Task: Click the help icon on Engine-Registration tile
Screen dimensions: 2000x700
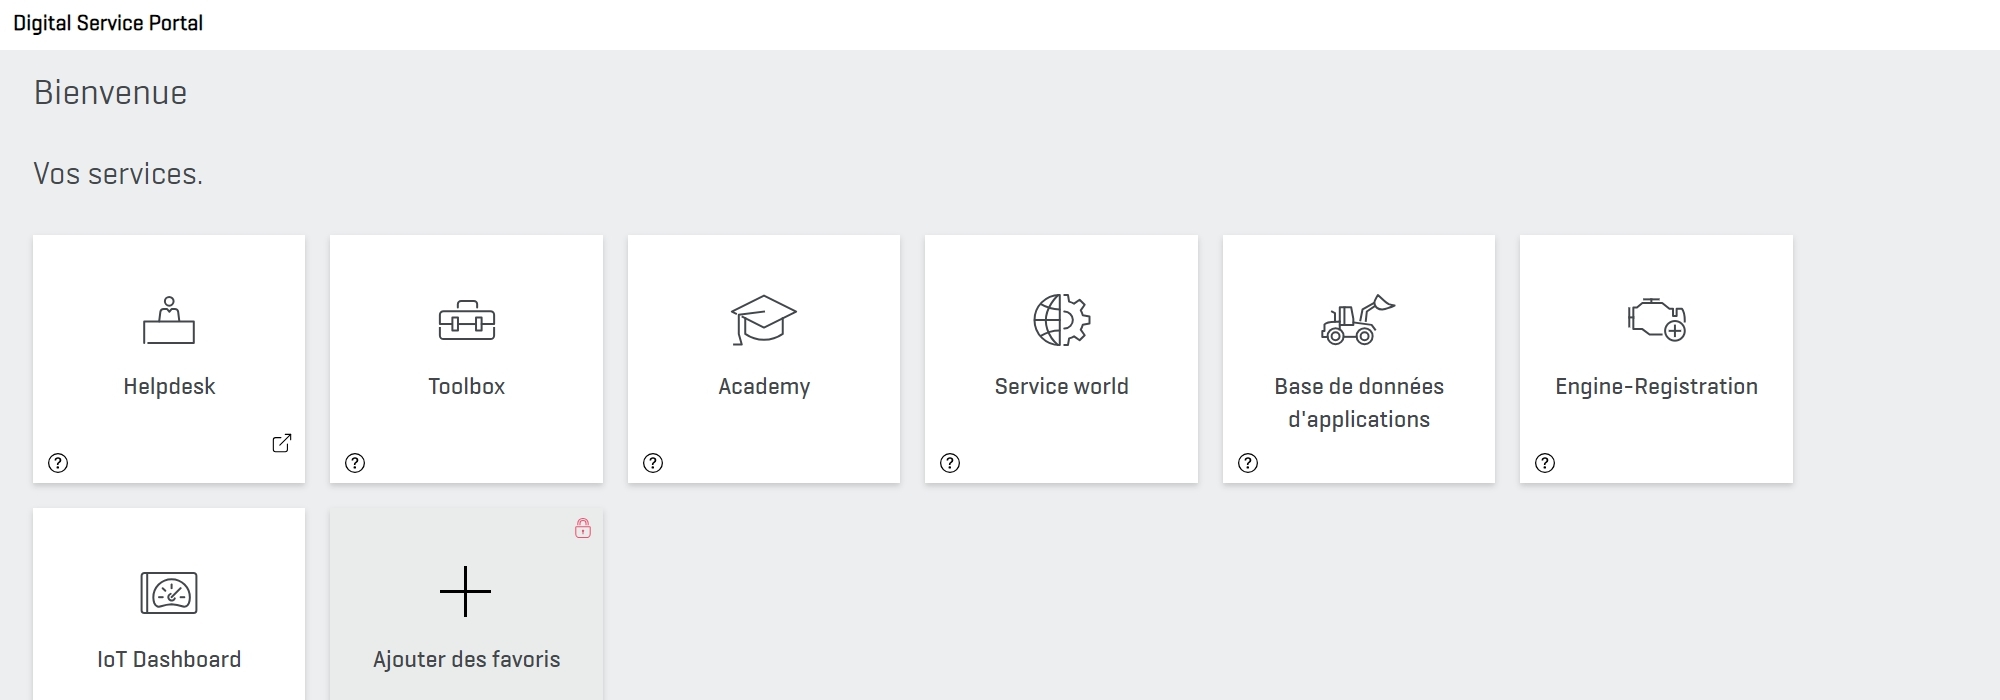Action: [x=1545, y=463]
